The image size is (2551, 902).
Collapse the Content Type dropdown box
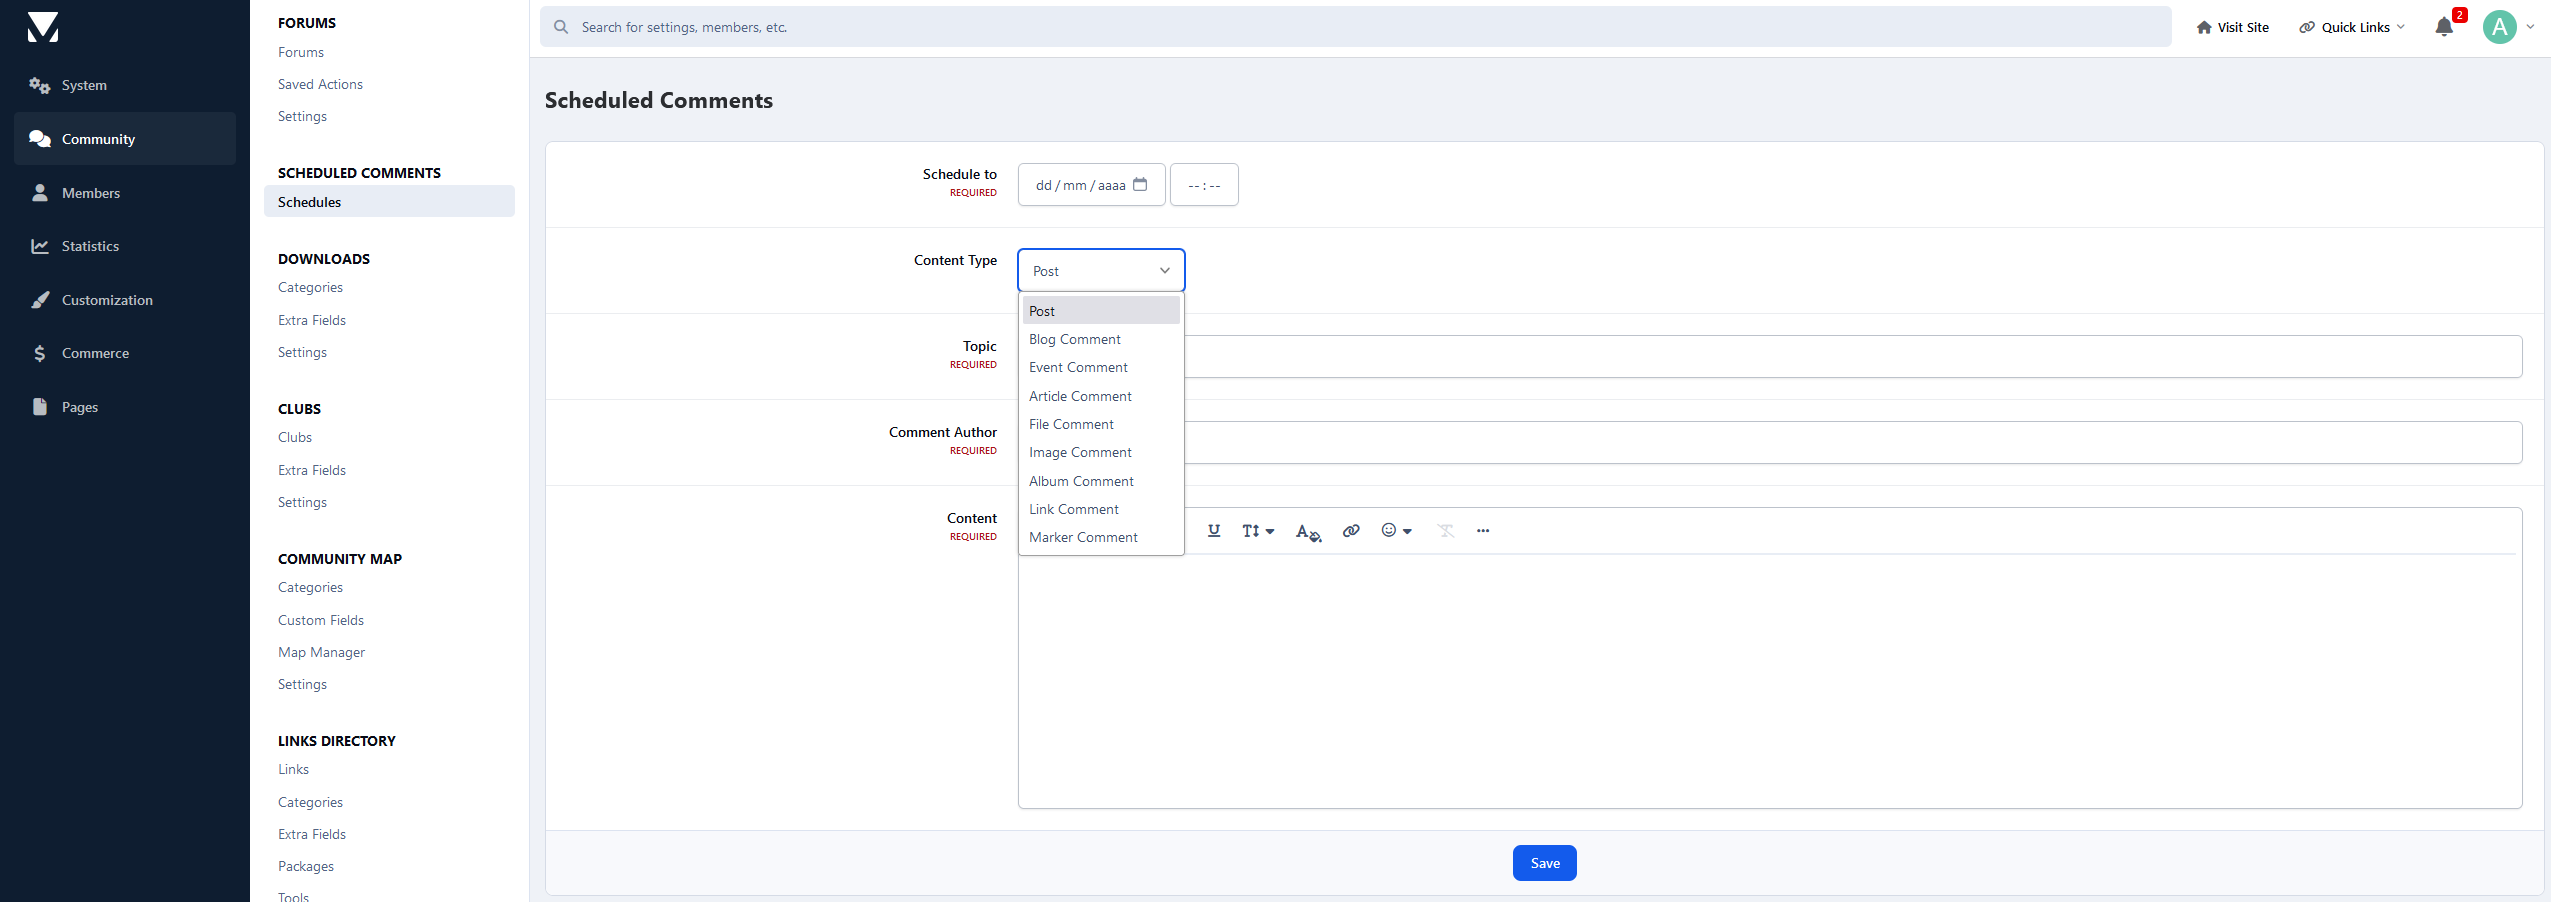point(1100,271)
